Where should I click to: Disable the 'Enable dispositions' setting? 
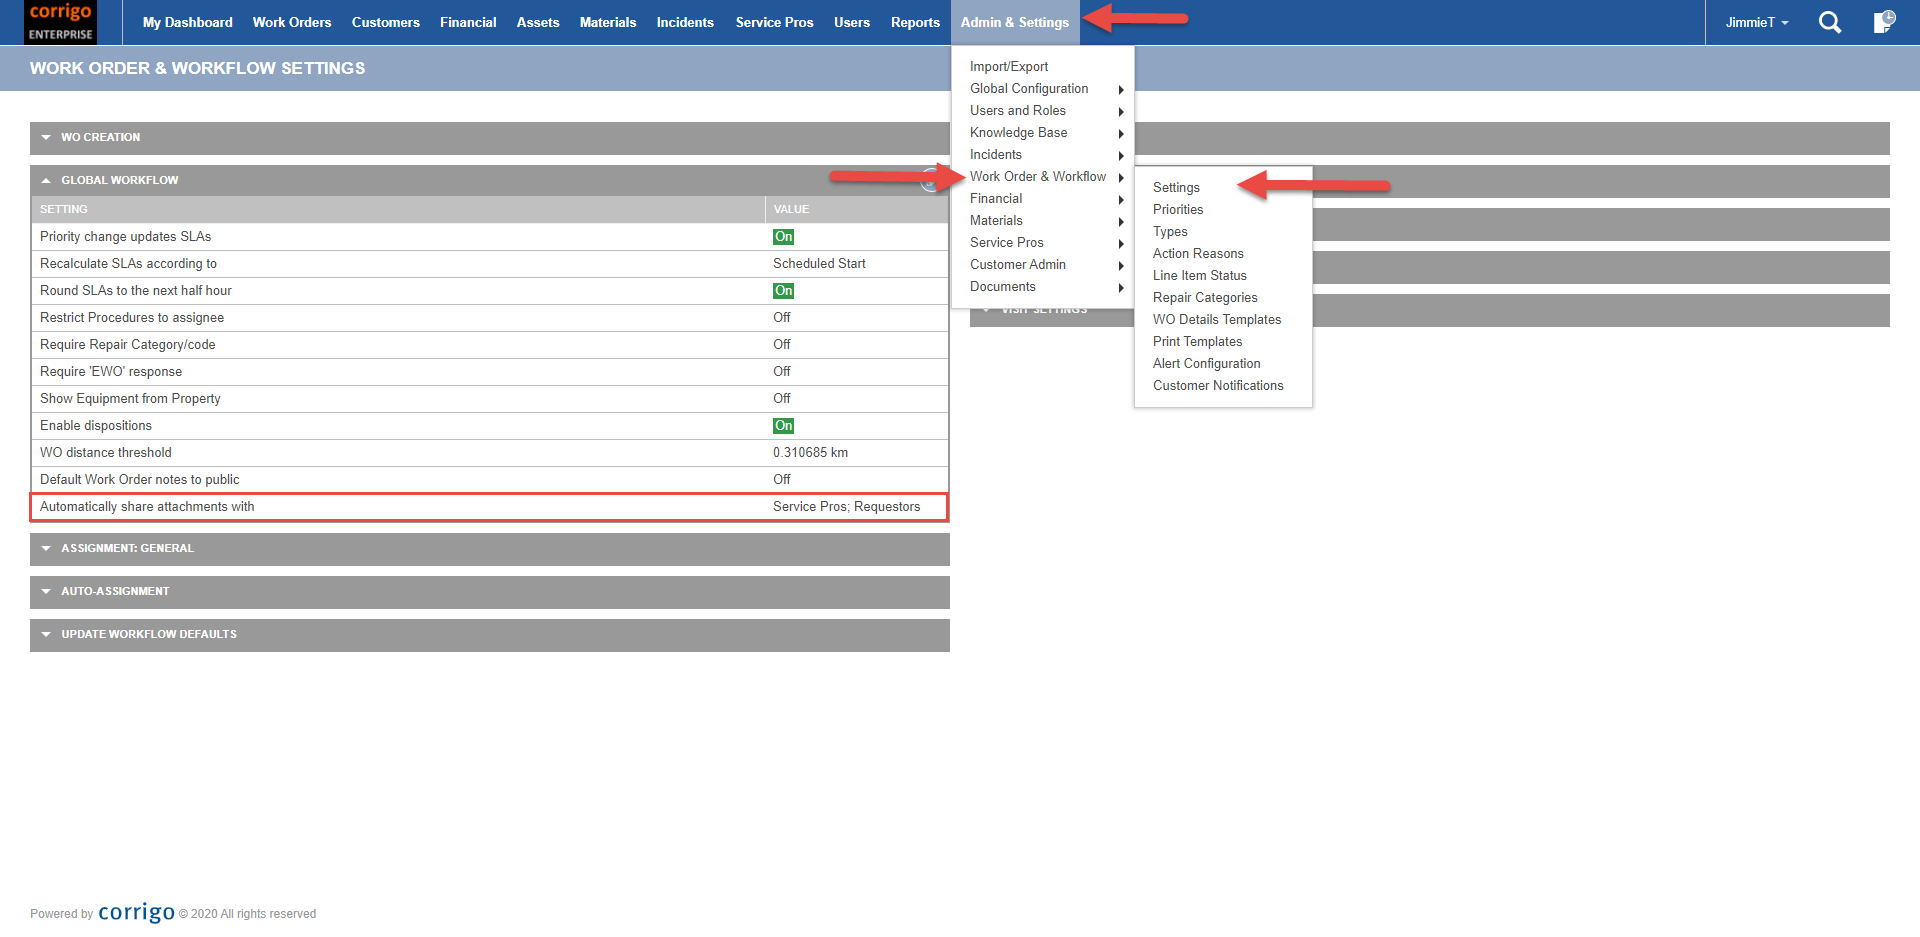[783, 425]
